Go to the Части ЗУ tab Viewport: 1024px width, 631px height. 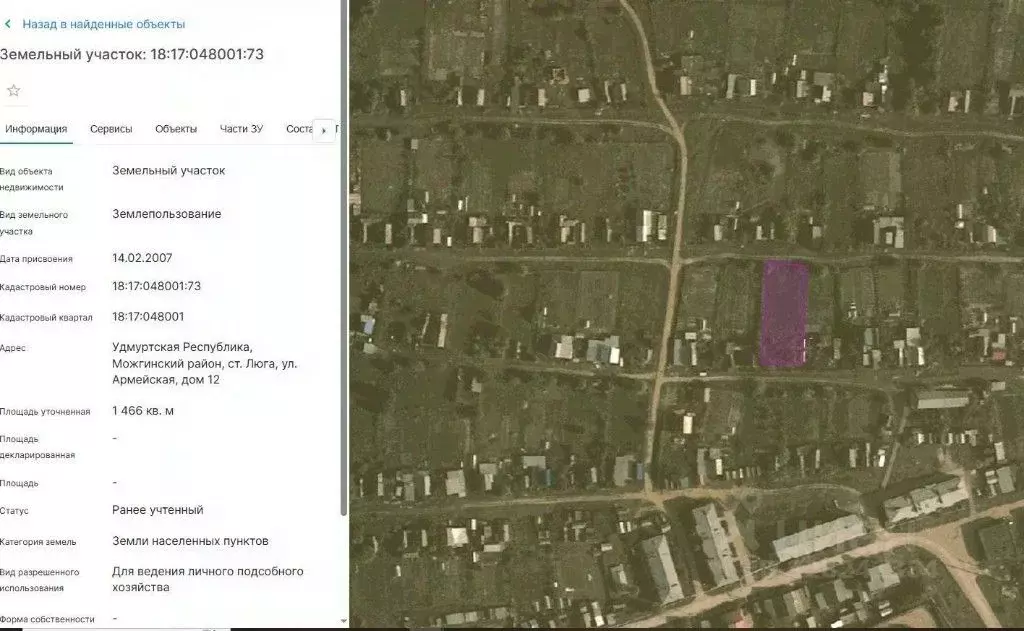coord(241,129)
